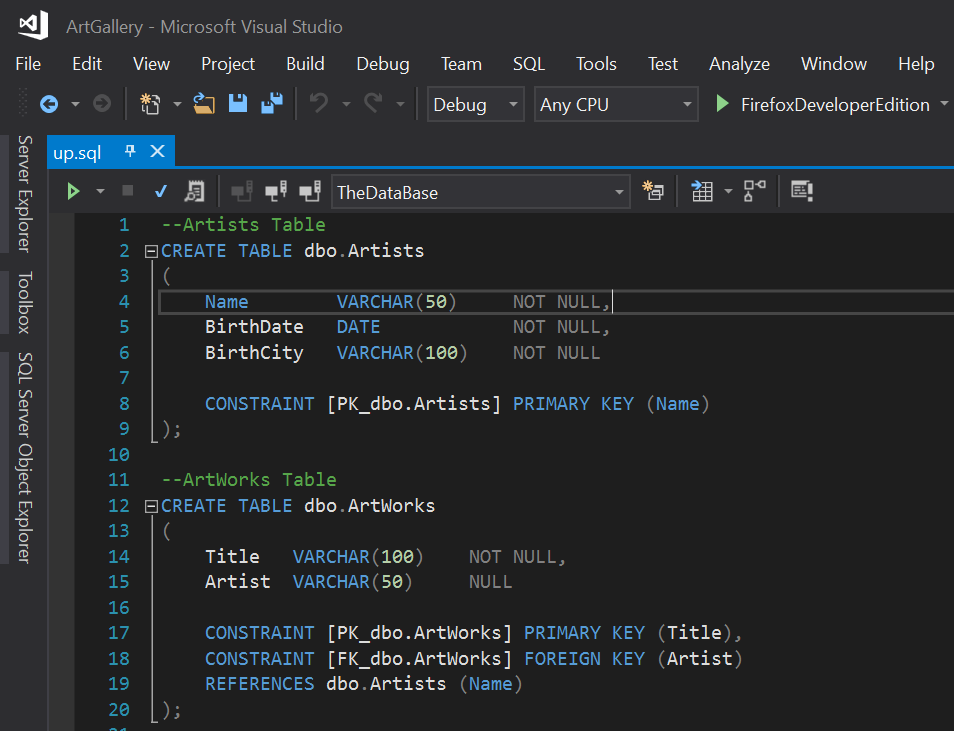Screen dimensions: 954x731
Task: Open the Toolbox side tab
Action: pos(24,303)
